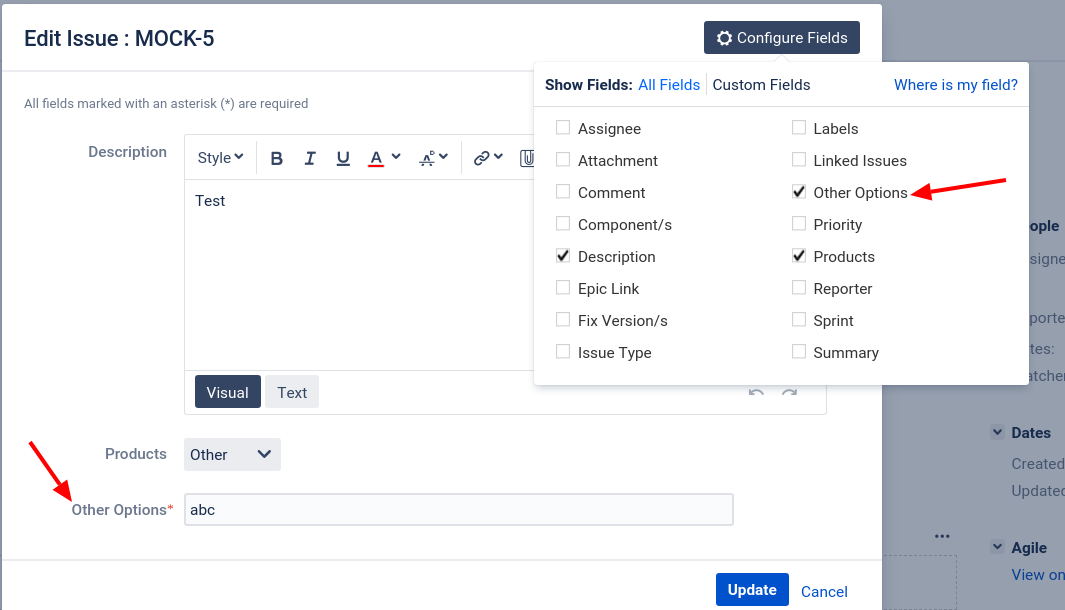Apply bold formatting in the Description editor
Image resolution: width=1065 pixels, height=610 pixels.
pyautogui.click(x=276, y=158)
